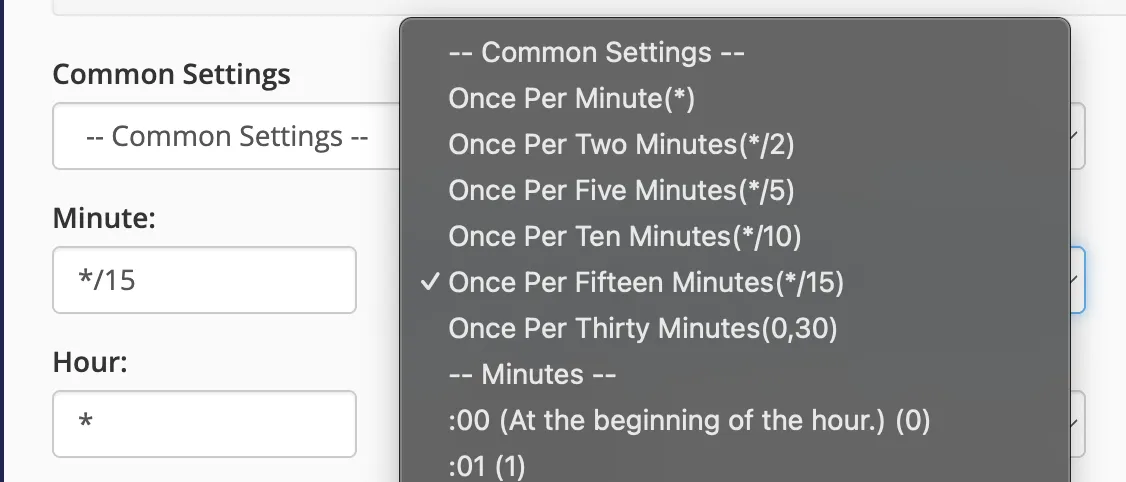Choose checked Once Per Fifteen Minutes(*/15)

[646, 283]
